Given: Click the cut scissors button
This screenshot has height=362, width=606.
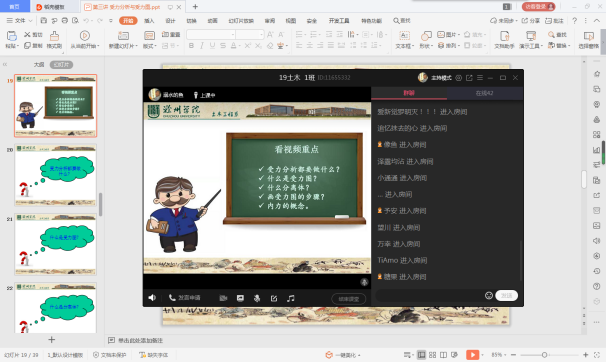Looking at the screenshot, I should (x=33, y=35).
